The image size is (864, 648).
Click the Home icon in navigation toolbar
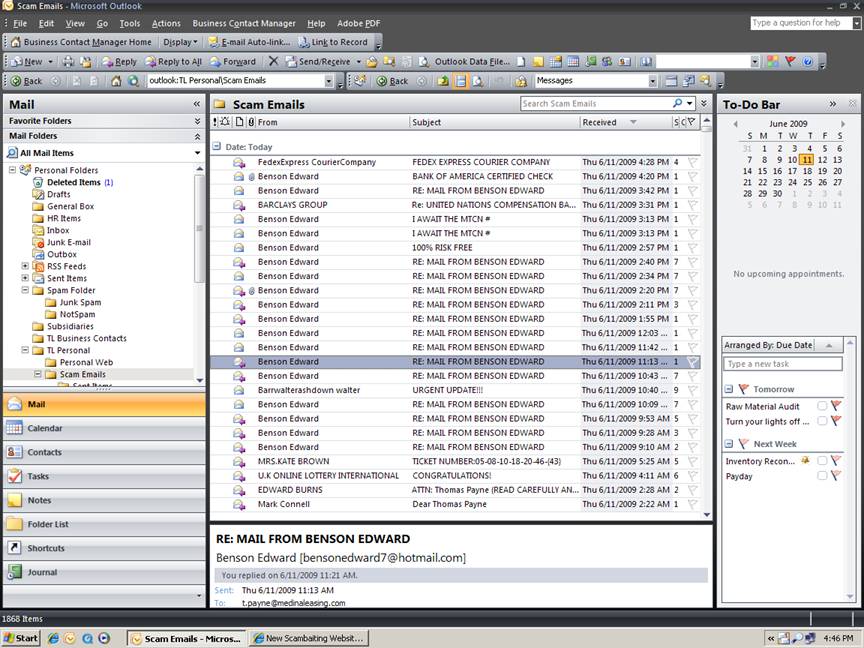point(116,81)
